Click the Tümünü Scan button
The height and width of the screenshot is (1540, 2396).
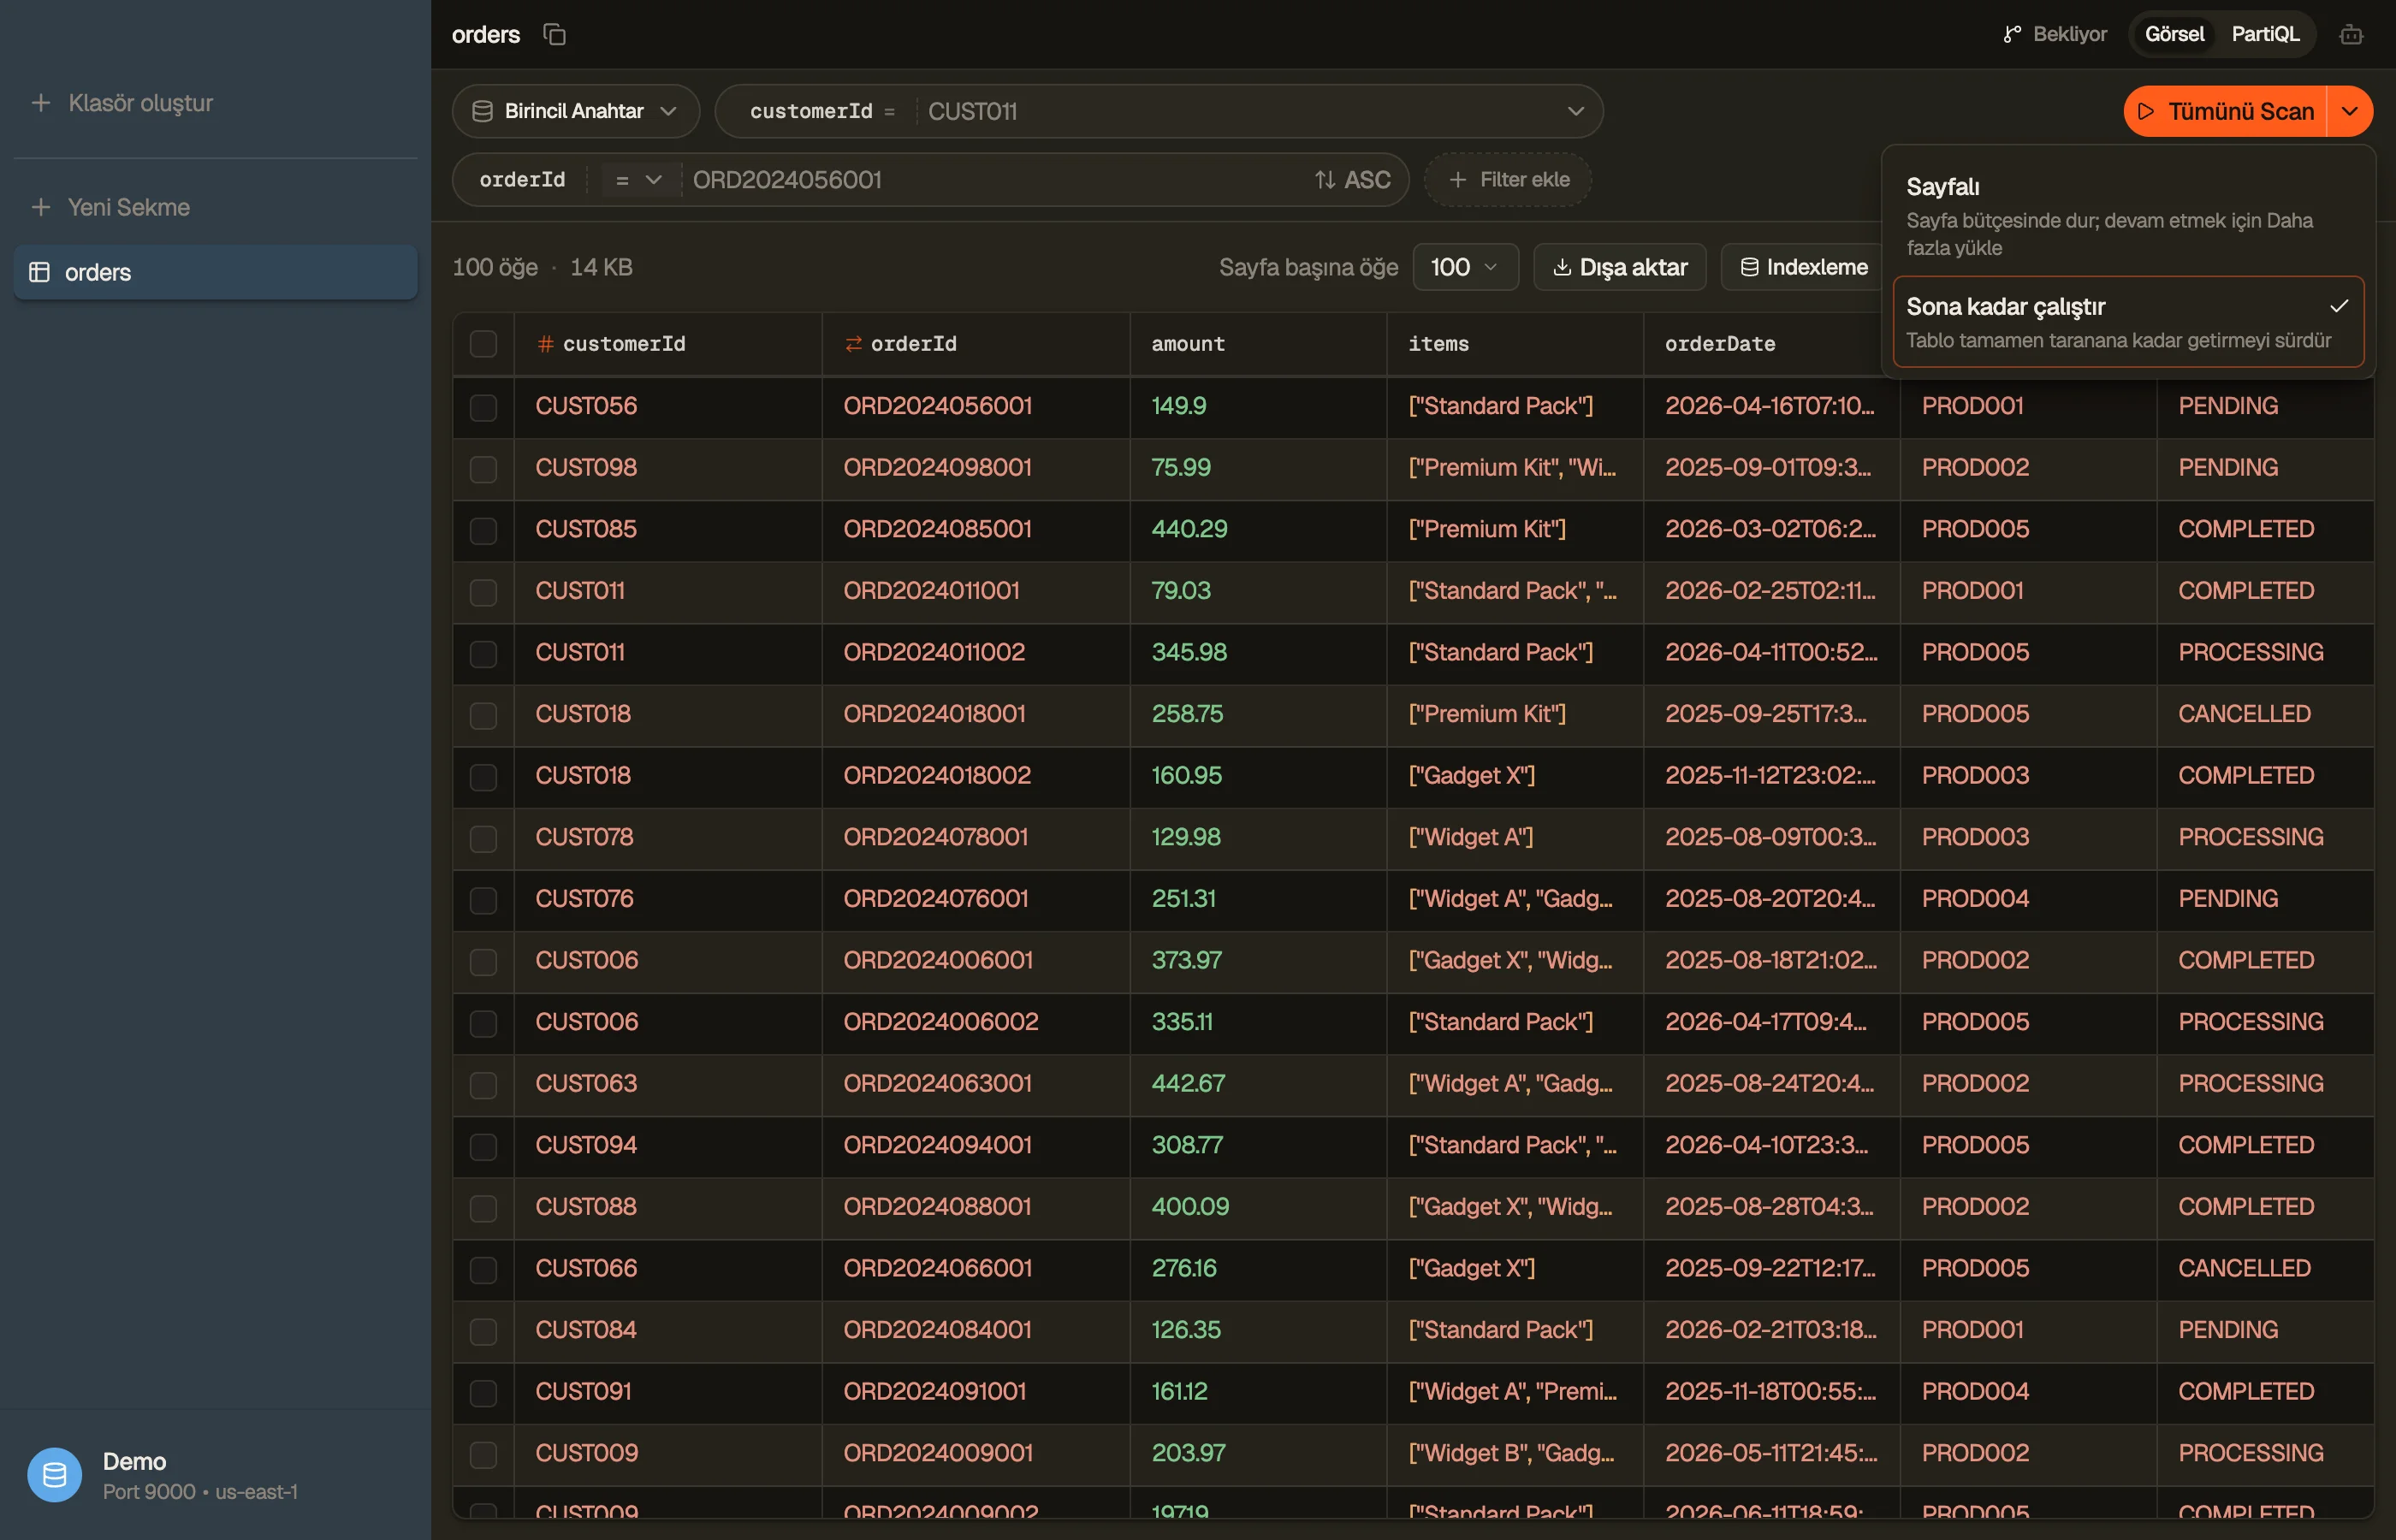point(2225,111)
